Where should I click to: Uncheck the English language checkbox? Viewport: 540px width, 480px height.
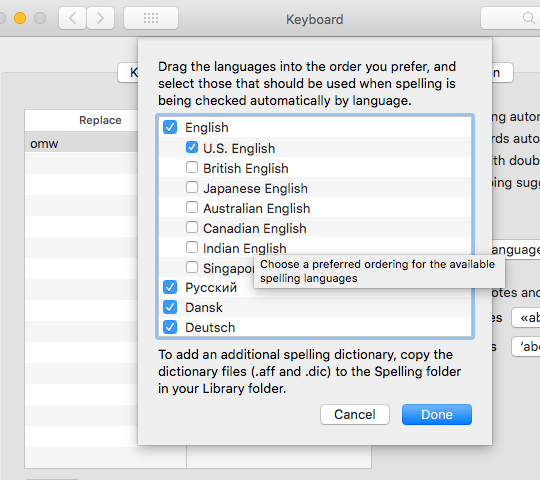[170, 127]
